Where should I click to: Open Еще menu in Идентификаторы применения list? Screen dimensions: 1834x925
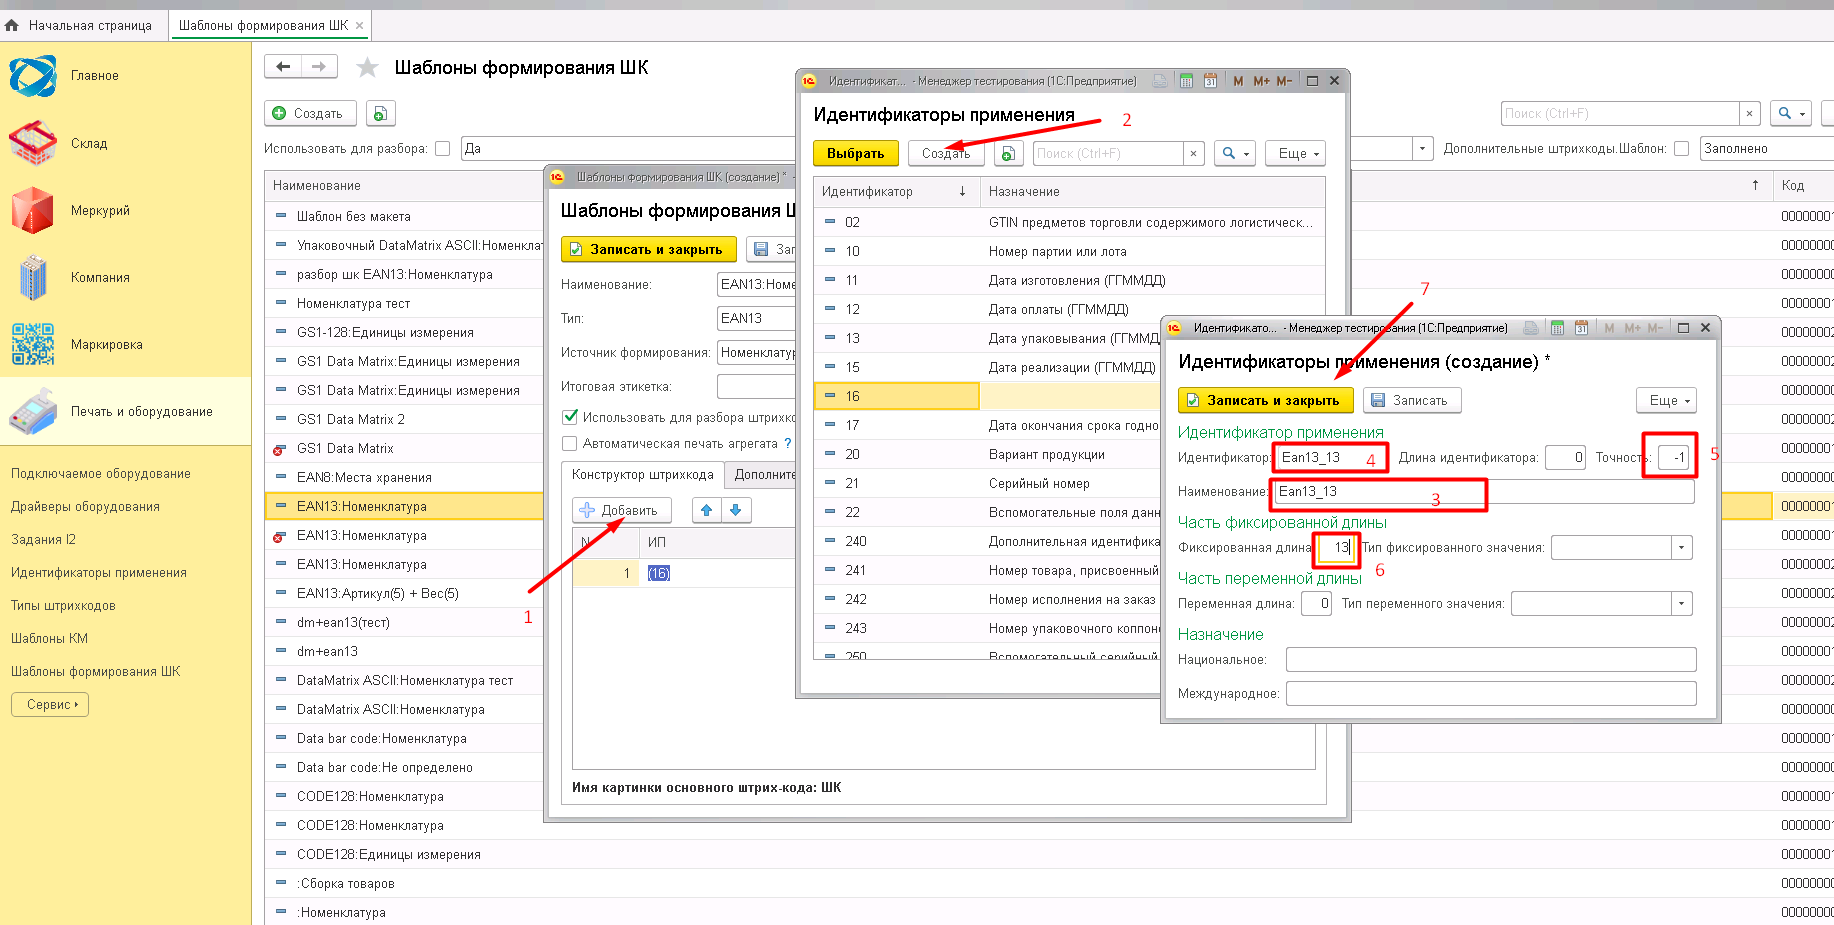pos(1295,153)
